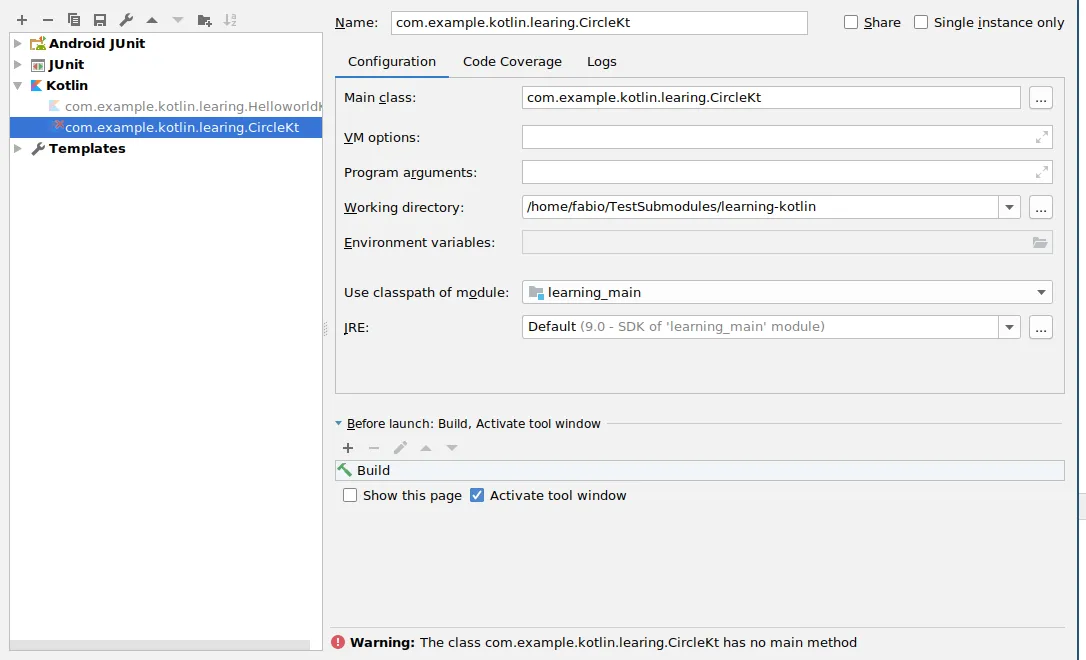Add a Before launch task

click(348, 448)
